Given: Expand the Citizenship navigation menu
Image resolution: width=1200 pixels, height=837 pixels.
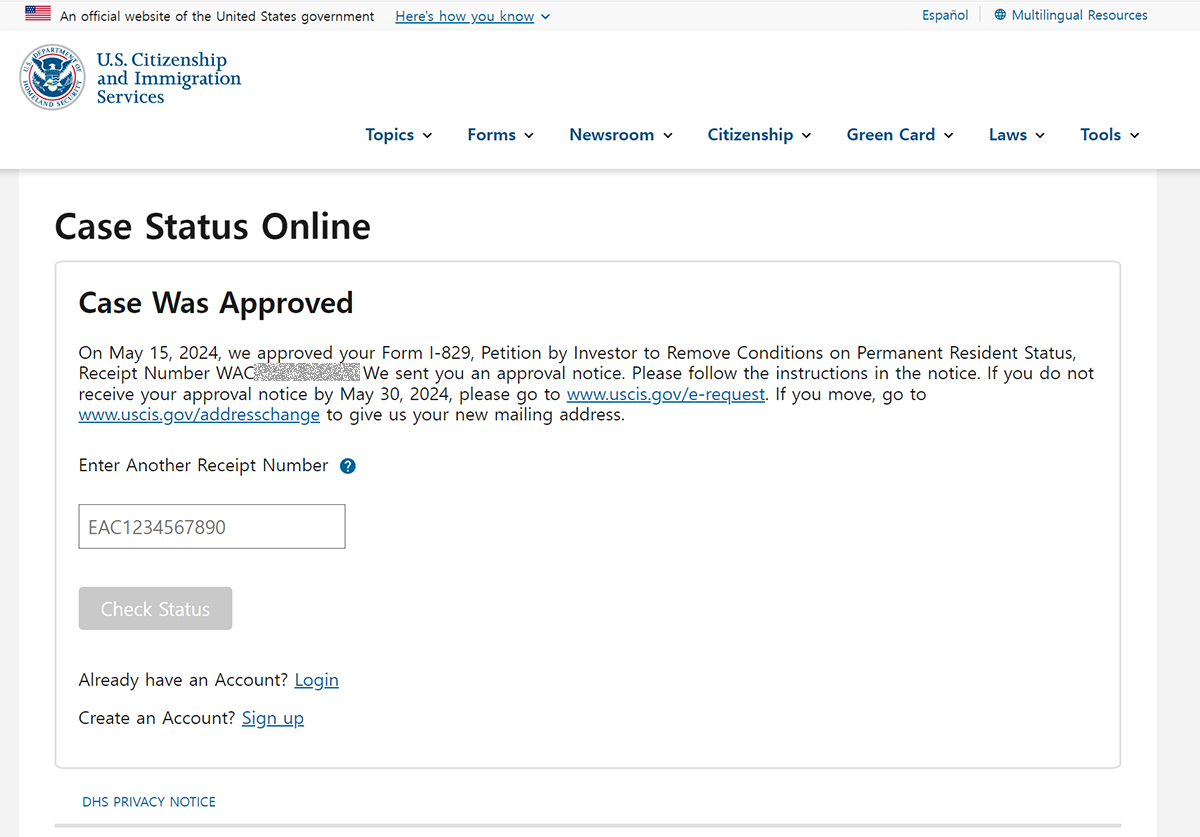Looking at the screenshot, I should point(759,135).
